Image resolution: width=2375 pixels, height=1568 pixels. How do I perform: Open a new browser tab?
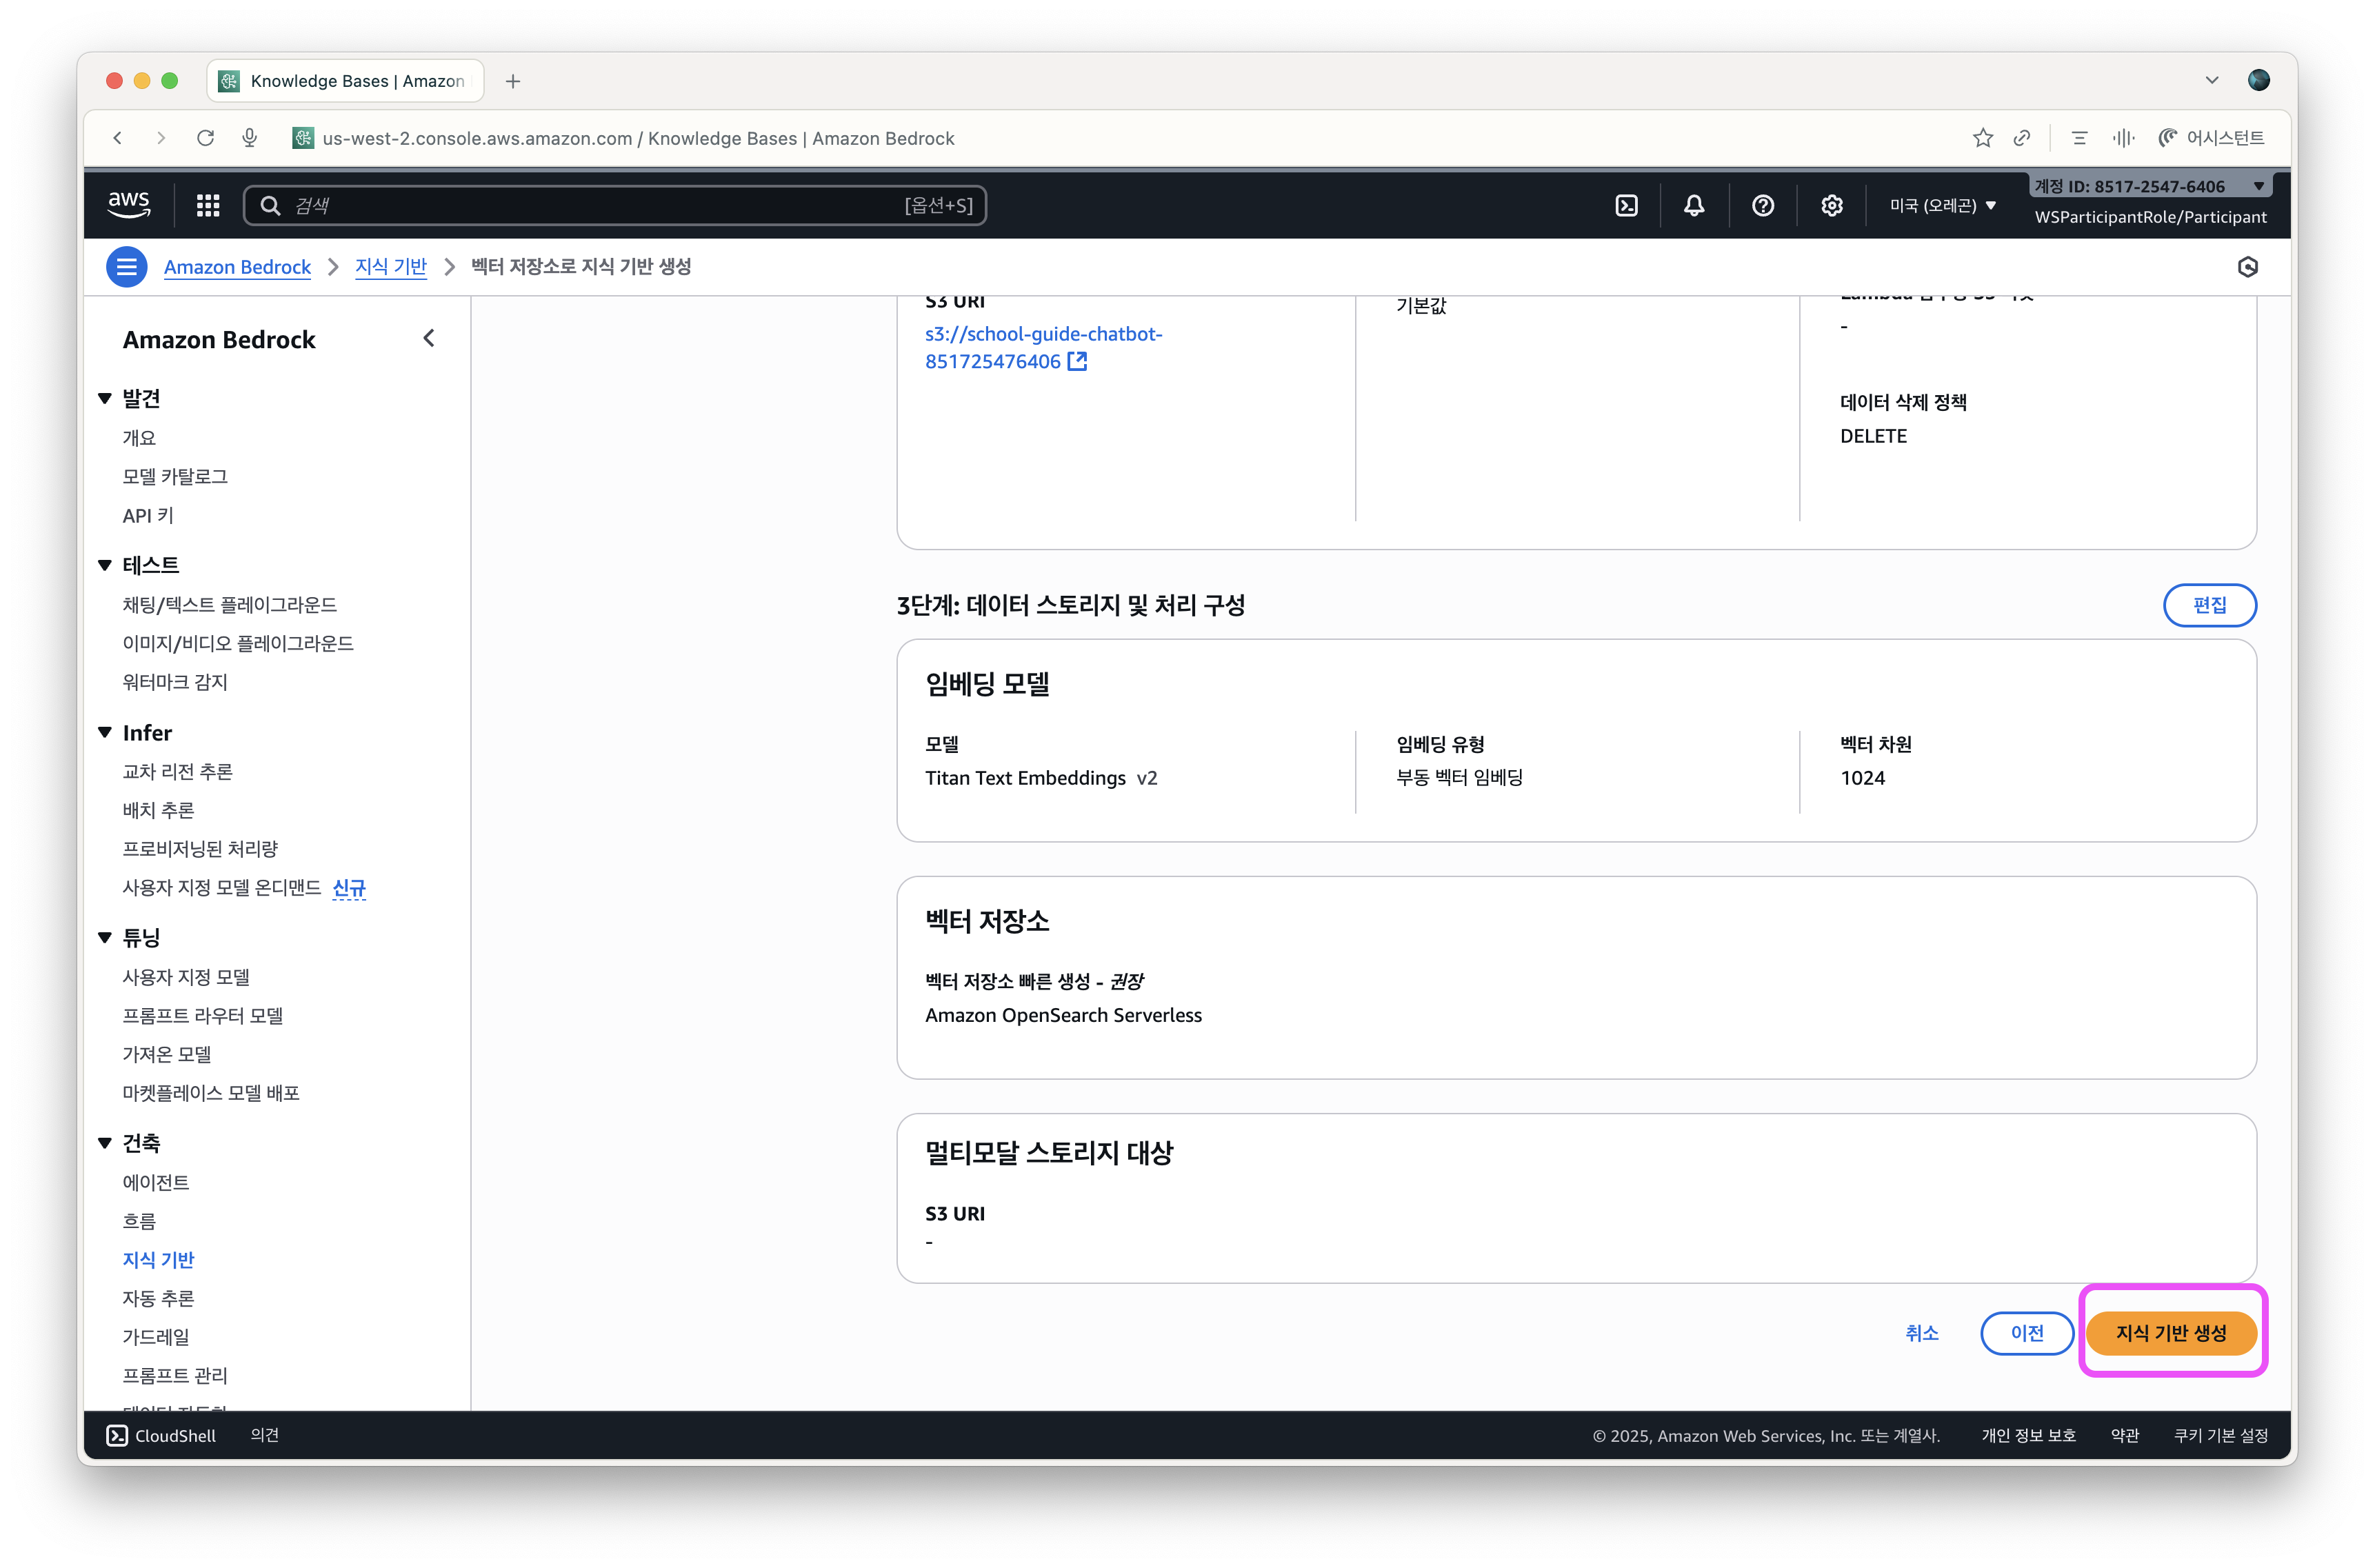click(513, 81)
